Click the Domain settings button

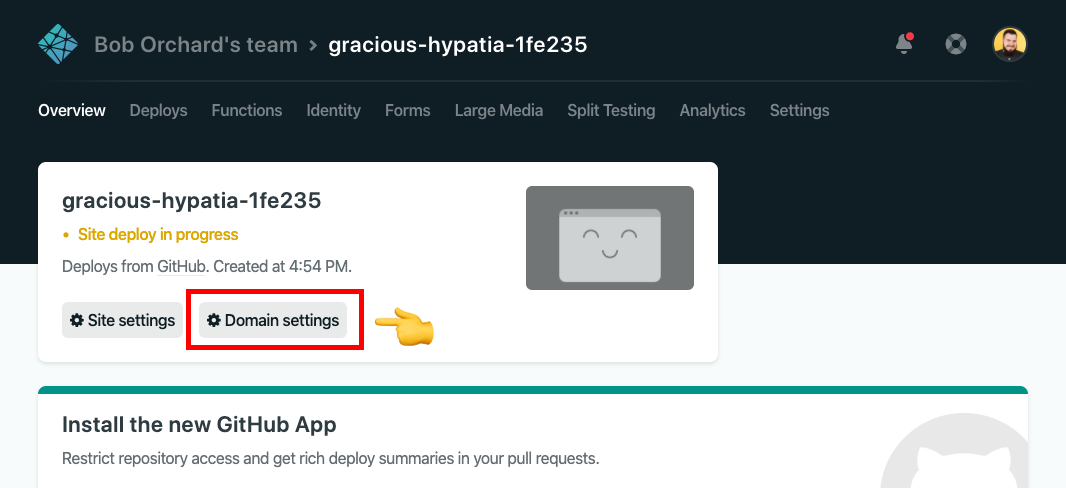[x=273, y=320]
